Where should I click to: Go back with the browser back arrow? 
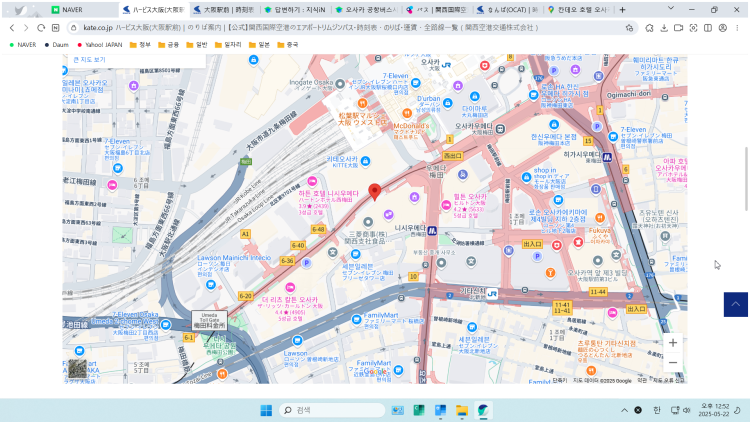(12, 28)
